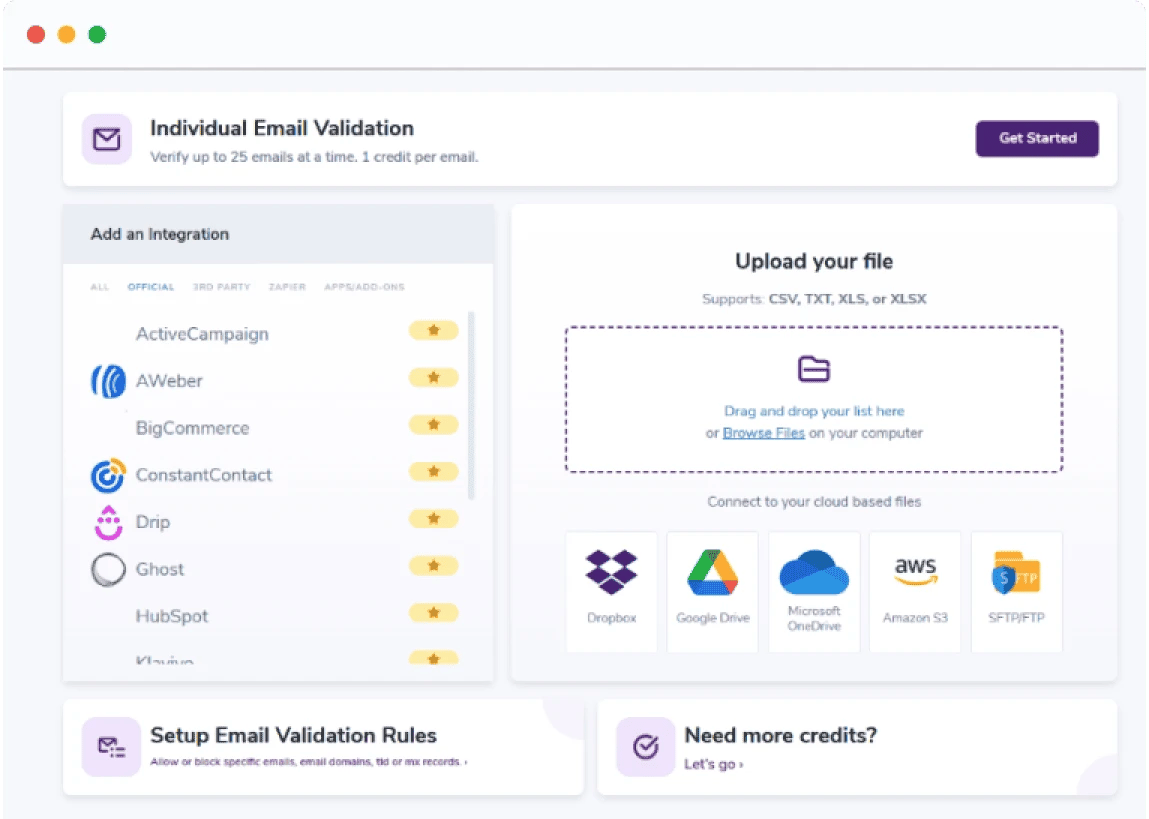Toggle the favorite star for ActiveCampaign
This screenshot has width=1149, height=819.
click(433, 330)
